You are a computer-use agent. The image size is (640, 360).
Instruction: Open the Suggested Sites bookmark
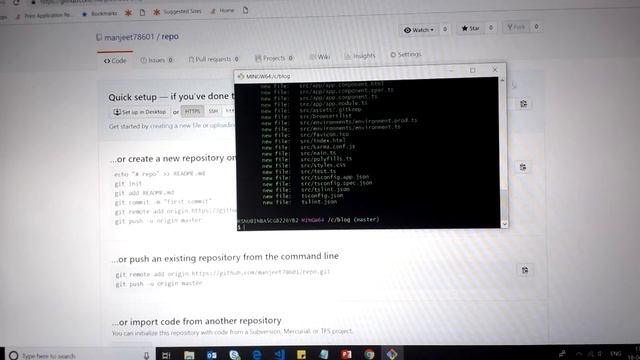(x=177, y=12)
